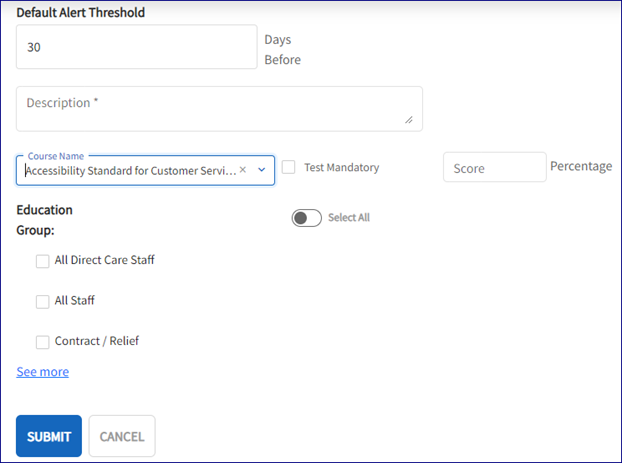Click the 'Education Group:' heading
Screen dimensions: 622x463
(x=45, y=220)
